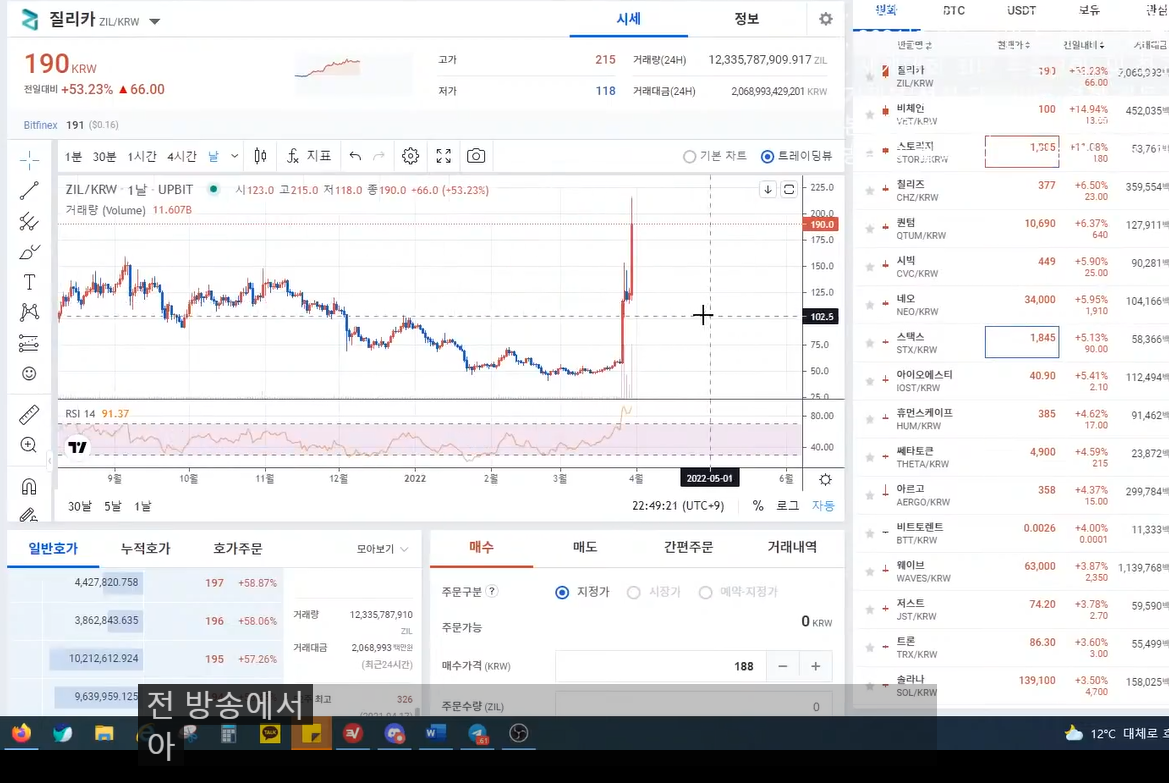Switch to the 정보 tab
This screenshot has height=783, width=1169.
746,19
